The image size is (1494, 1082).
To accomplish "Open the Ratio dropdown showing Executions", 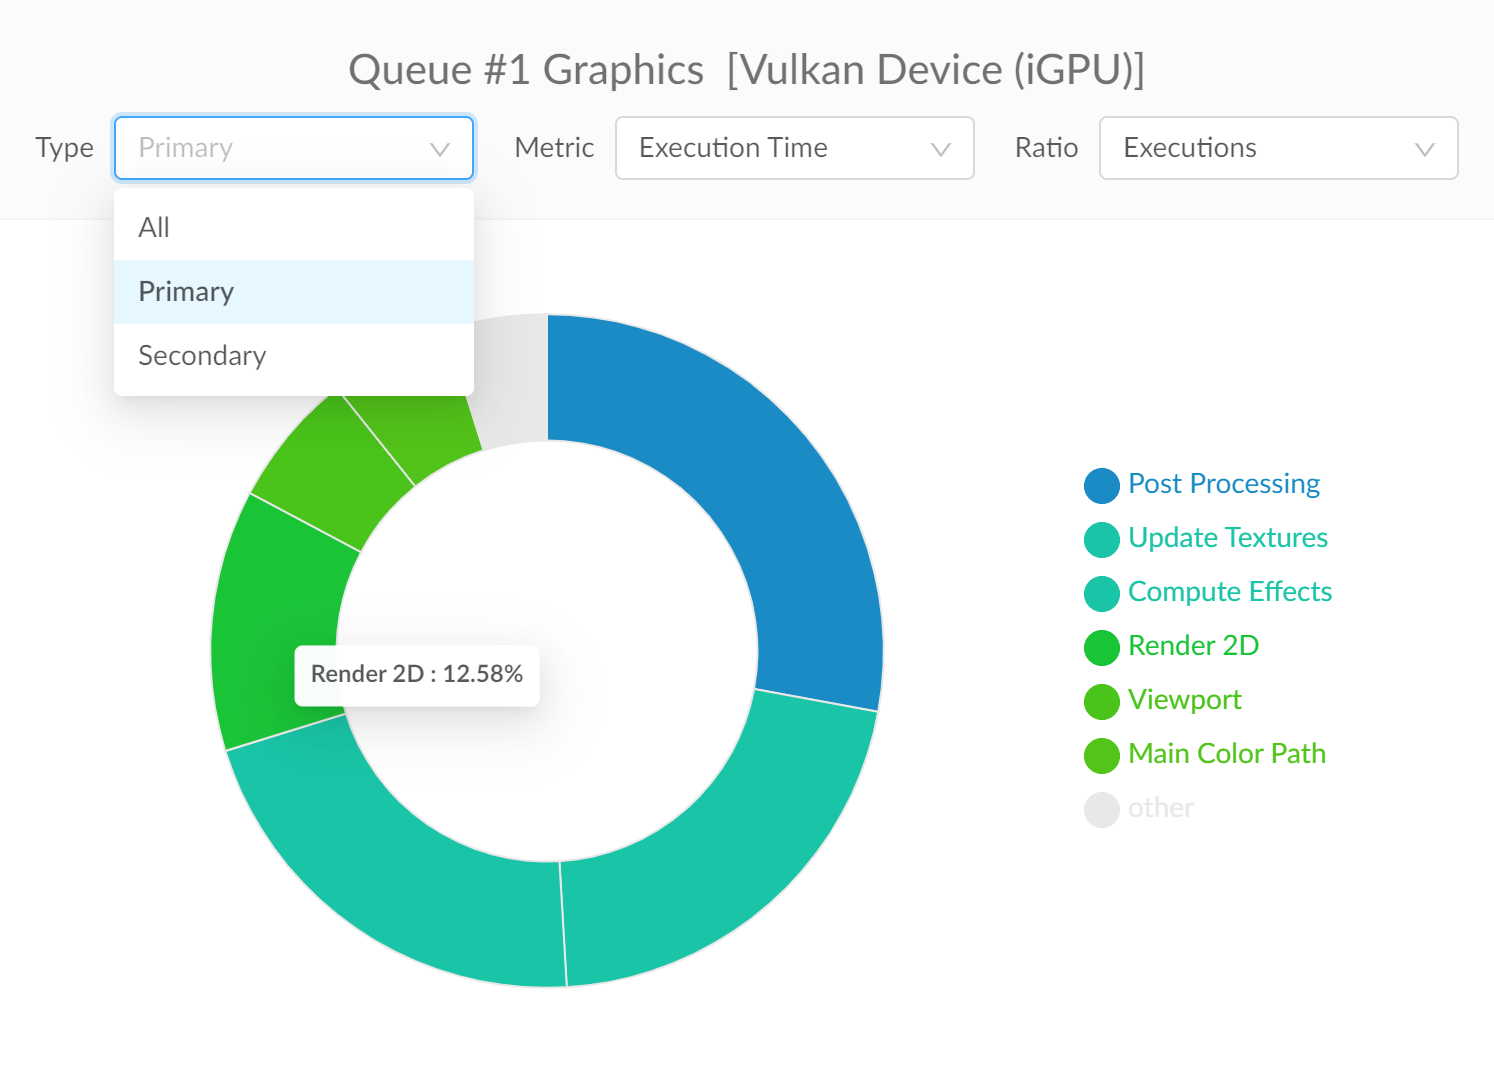I will click(x=1278, y=148).
